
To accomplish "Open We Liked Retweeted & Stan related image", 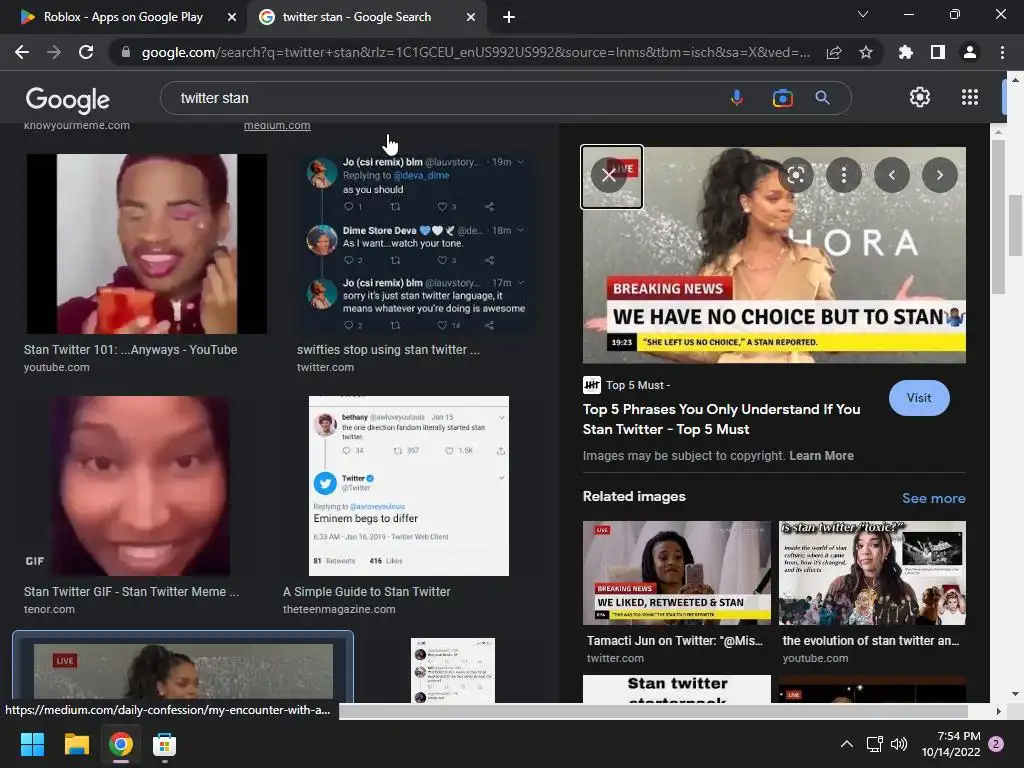I will pos(677,573).
